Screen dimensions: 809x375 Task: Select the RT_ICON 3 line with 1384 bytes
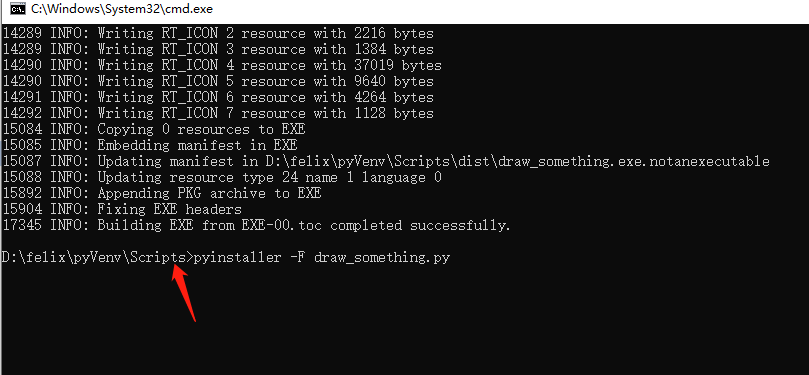(x=218, y=50)
